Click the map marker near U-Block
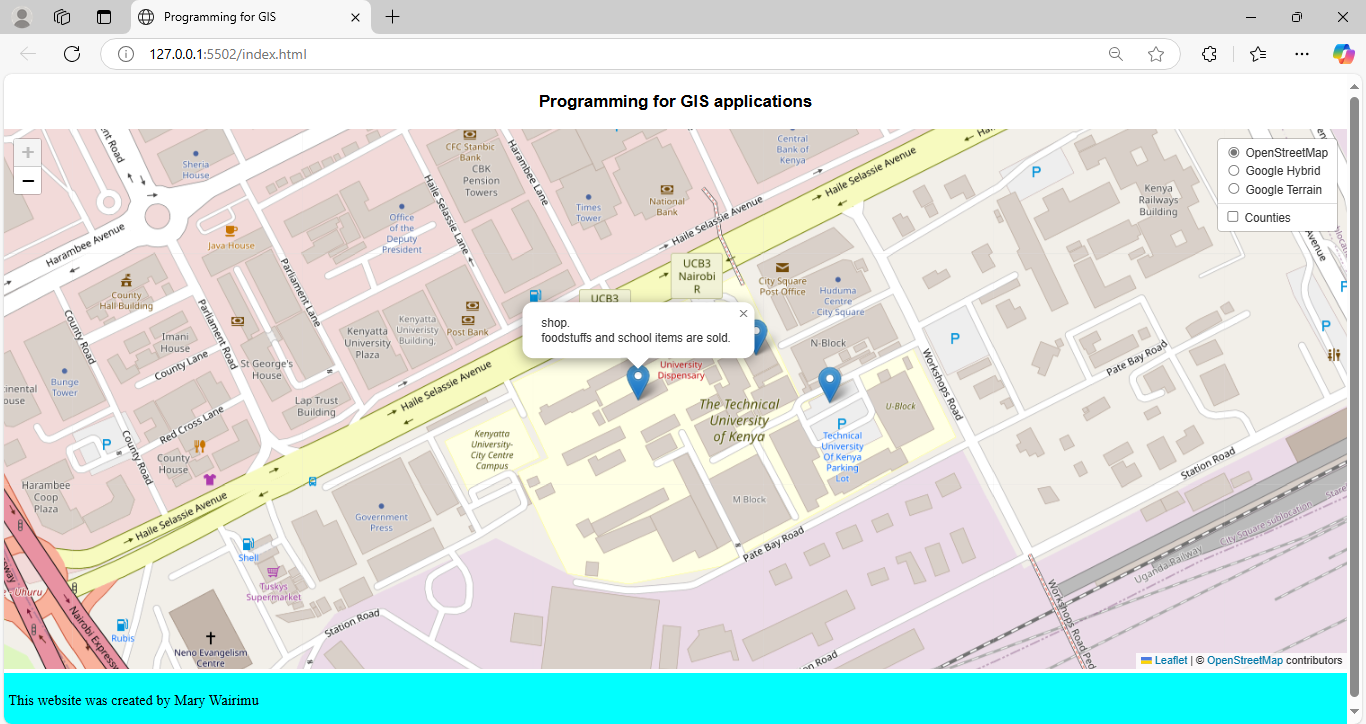 [829, 385]
